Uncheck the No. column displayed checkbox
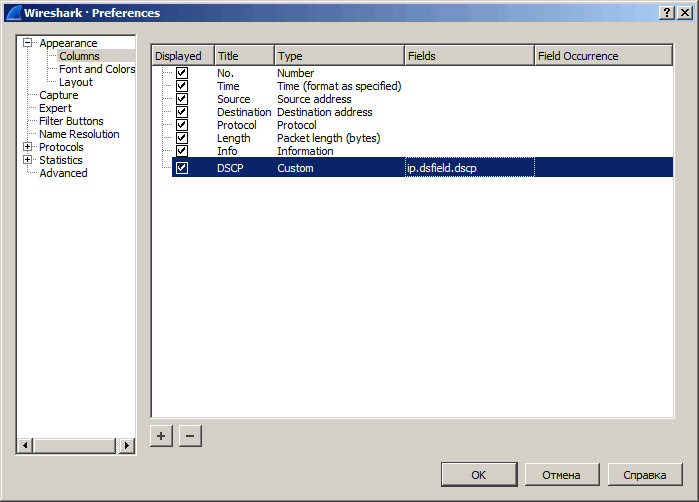The width and height of the screenshot is (699, 502). (182, 73)
